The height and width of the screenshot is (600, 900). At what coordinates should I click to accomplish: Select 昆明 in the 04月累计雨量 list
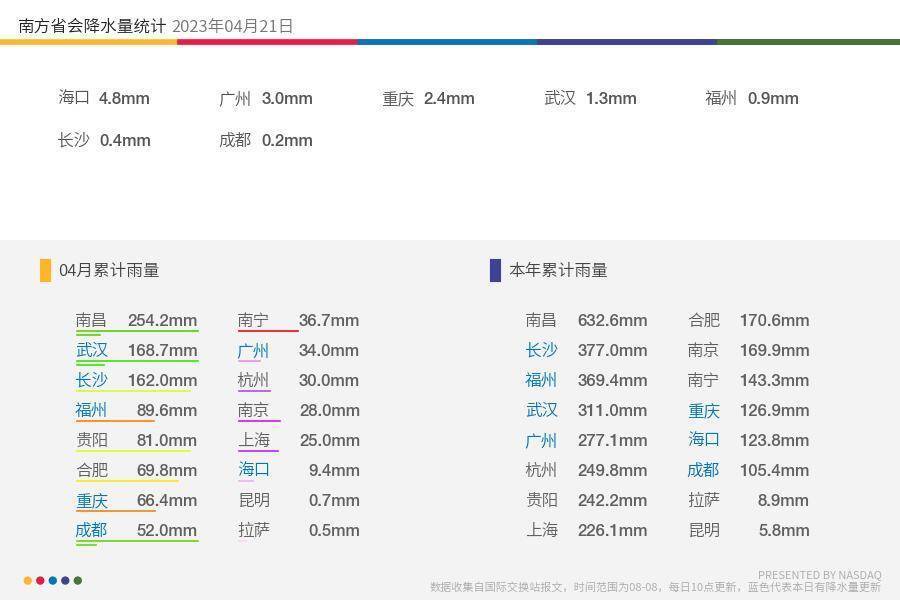click(254, 500)
